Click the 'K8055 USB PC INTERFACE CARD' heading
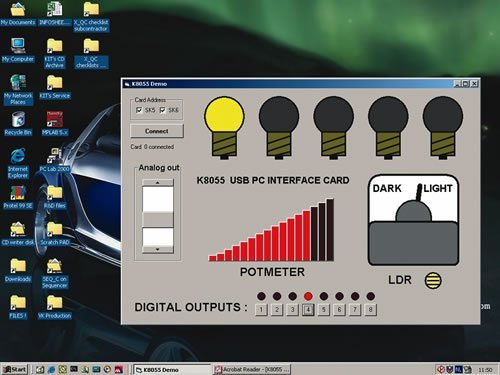Image resolution: width=500 pixels, height=375 pixels. coord(273,180)
